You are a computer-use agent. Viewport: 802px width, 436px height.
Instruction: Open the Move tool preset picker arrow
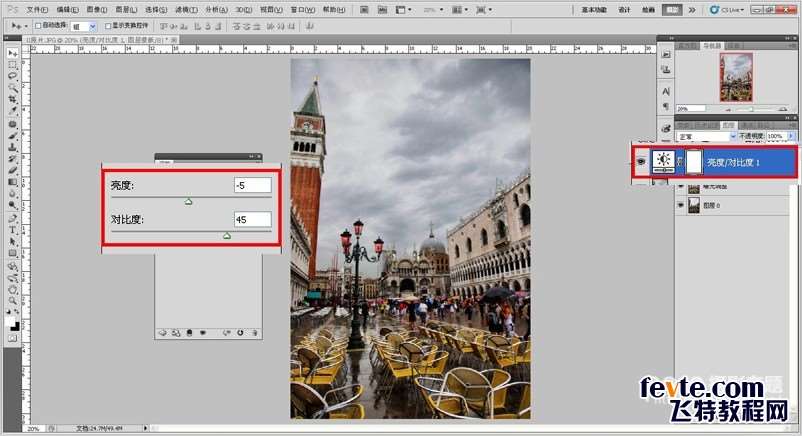point(26,26)
